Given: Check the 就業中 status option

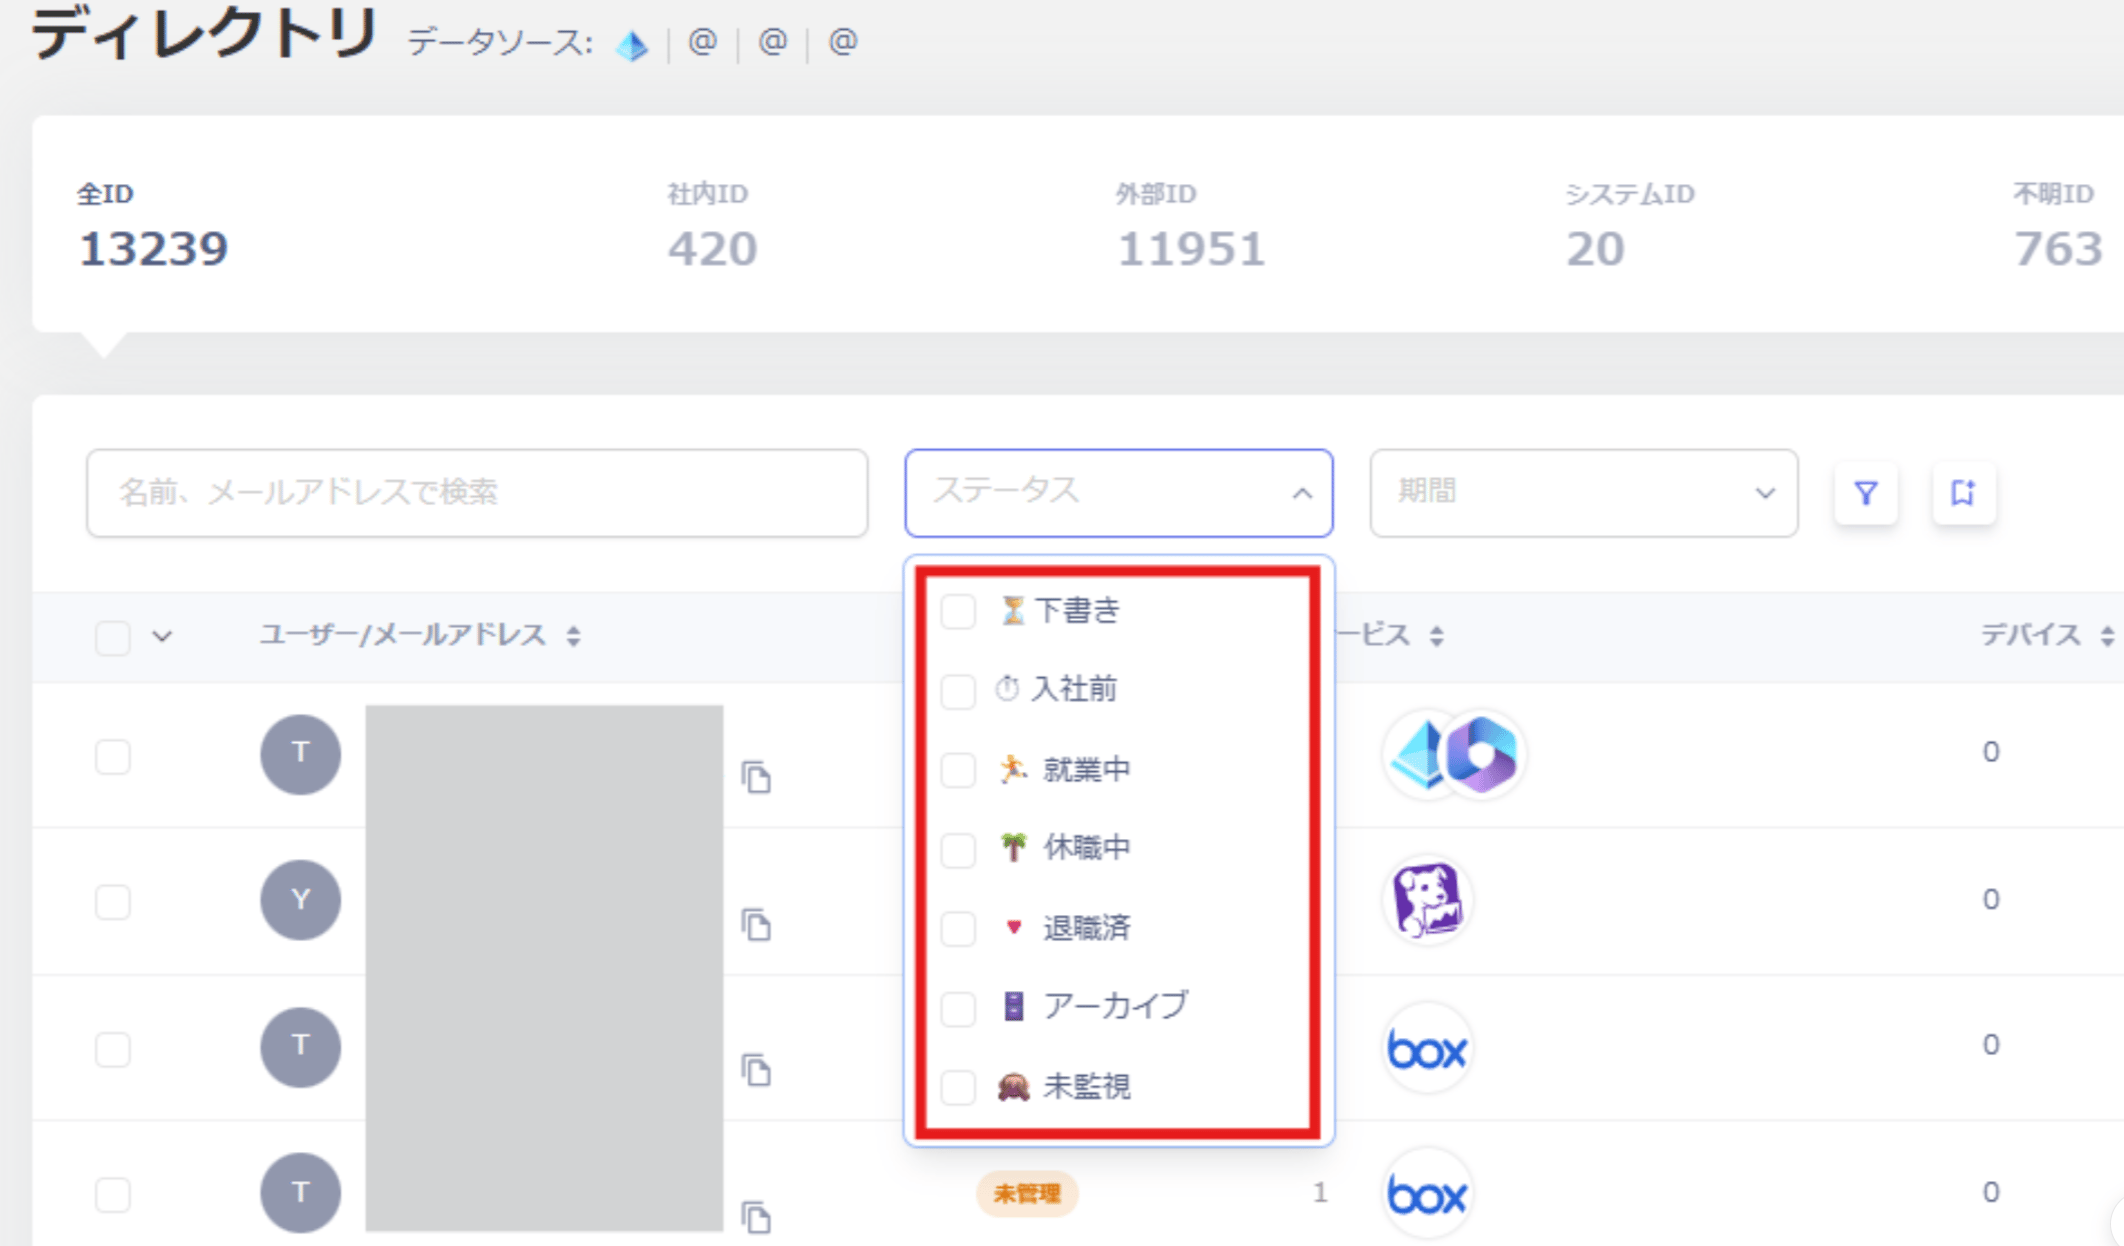Looking at the screenshot, I should point(958,770).
